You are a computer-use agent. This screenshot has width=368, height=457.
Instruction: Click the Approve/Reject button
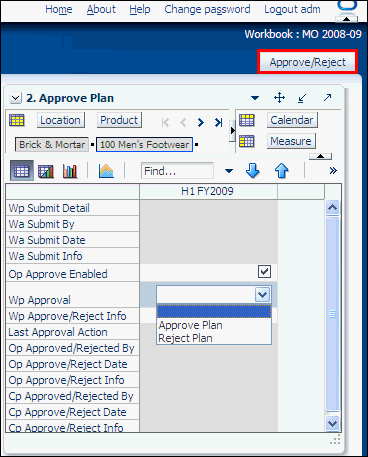click(x=307, y=62)
